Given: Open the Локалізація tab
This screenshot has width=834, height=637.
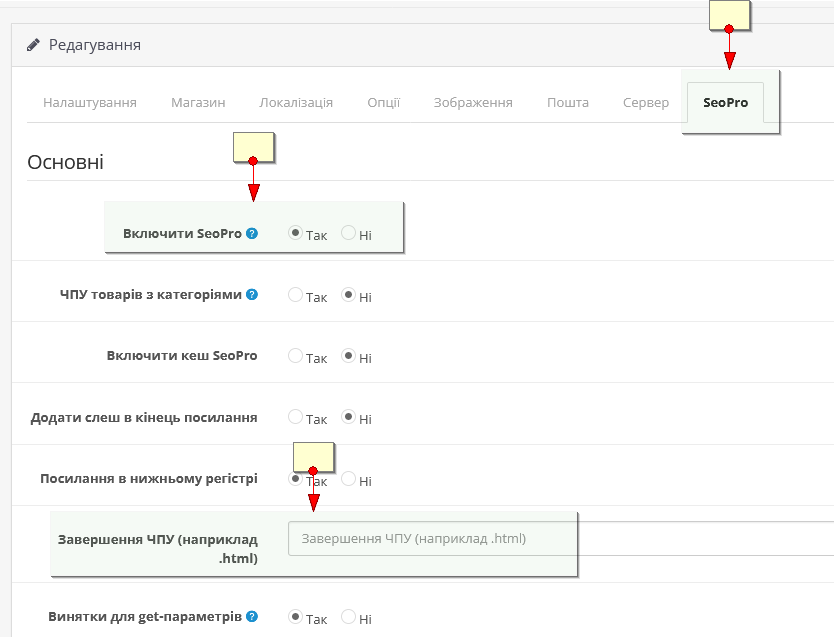Looking at the screenshot, I should coord(296,103).
